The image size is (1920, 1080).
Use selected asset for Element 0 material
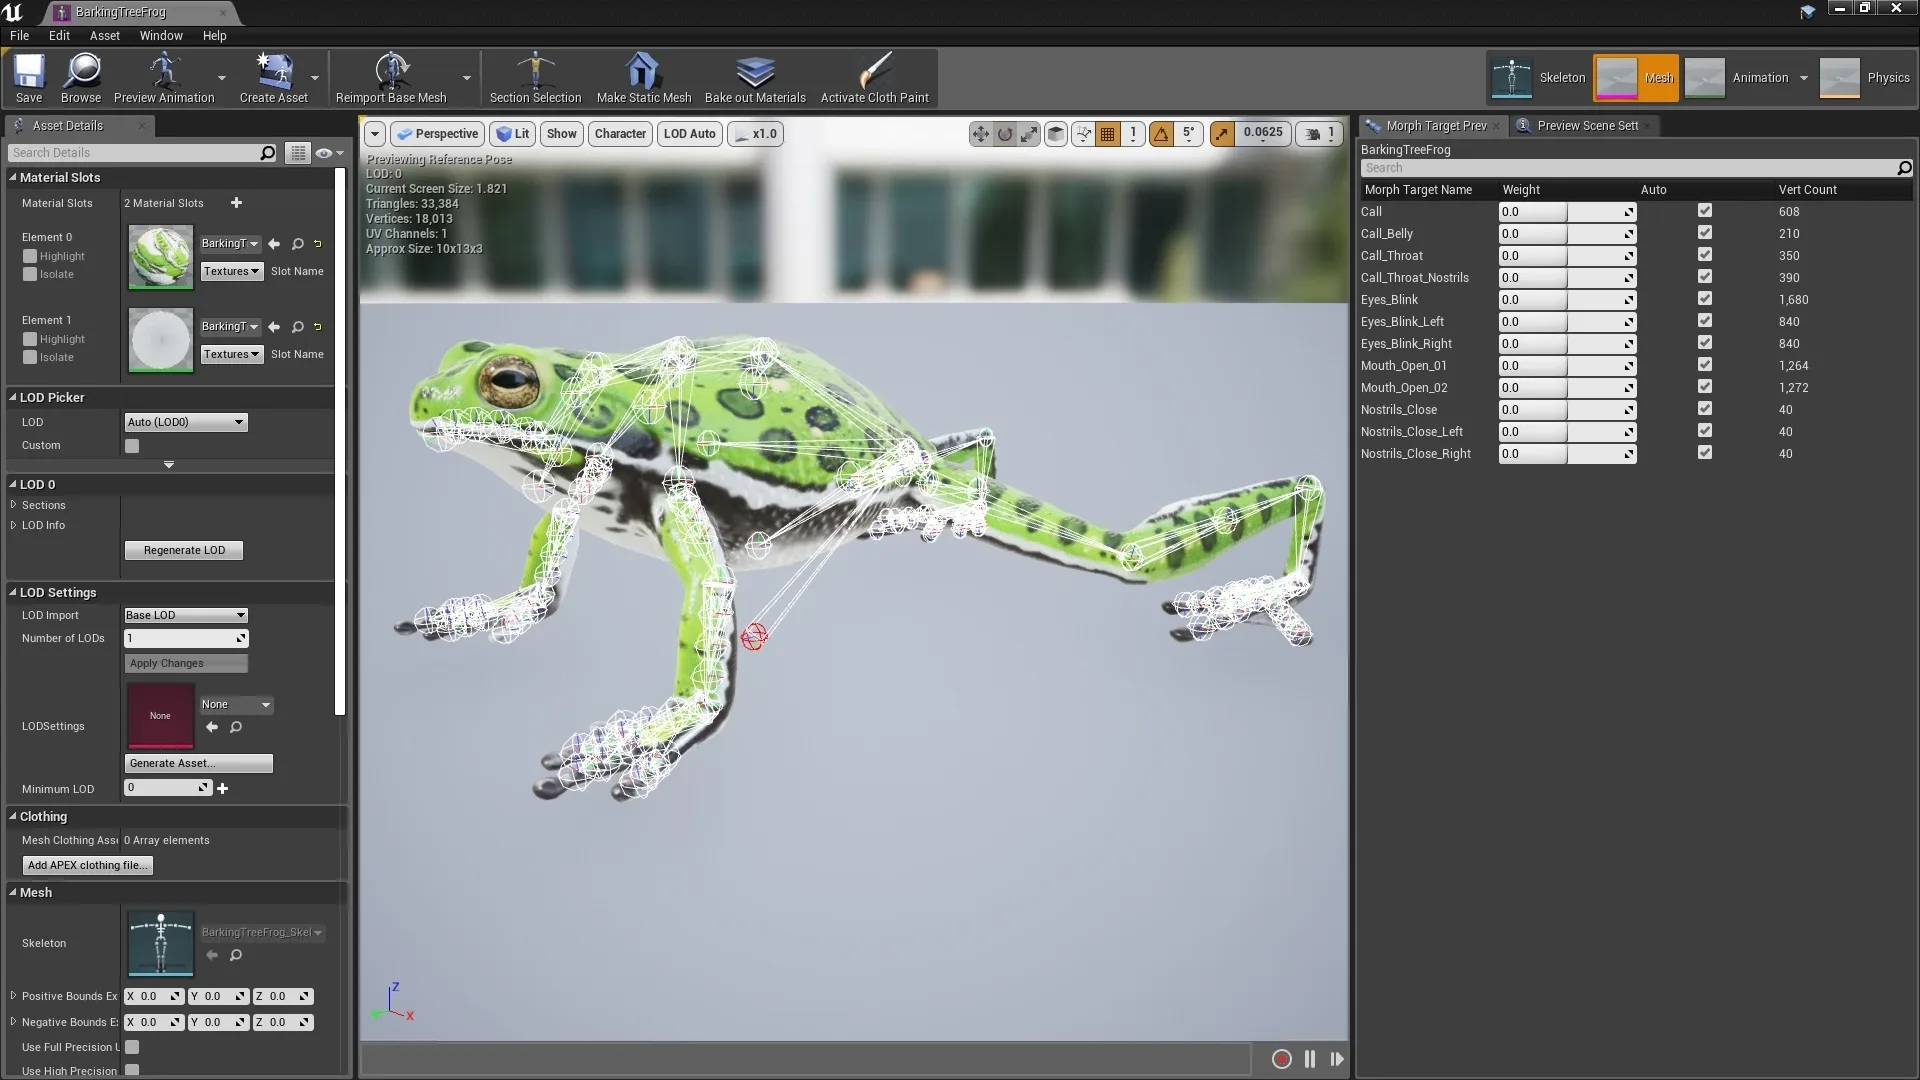click(x=274, y=244)
